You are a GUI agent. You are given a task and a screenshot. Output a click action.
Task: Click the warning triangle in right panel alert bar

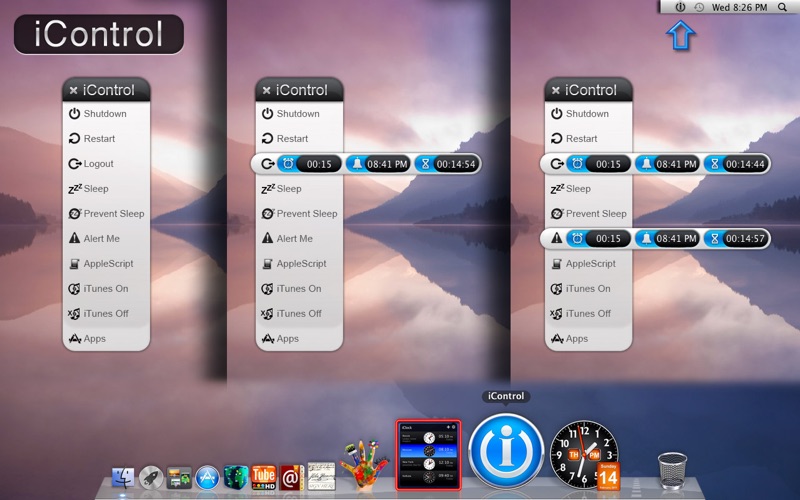[557, 238]
